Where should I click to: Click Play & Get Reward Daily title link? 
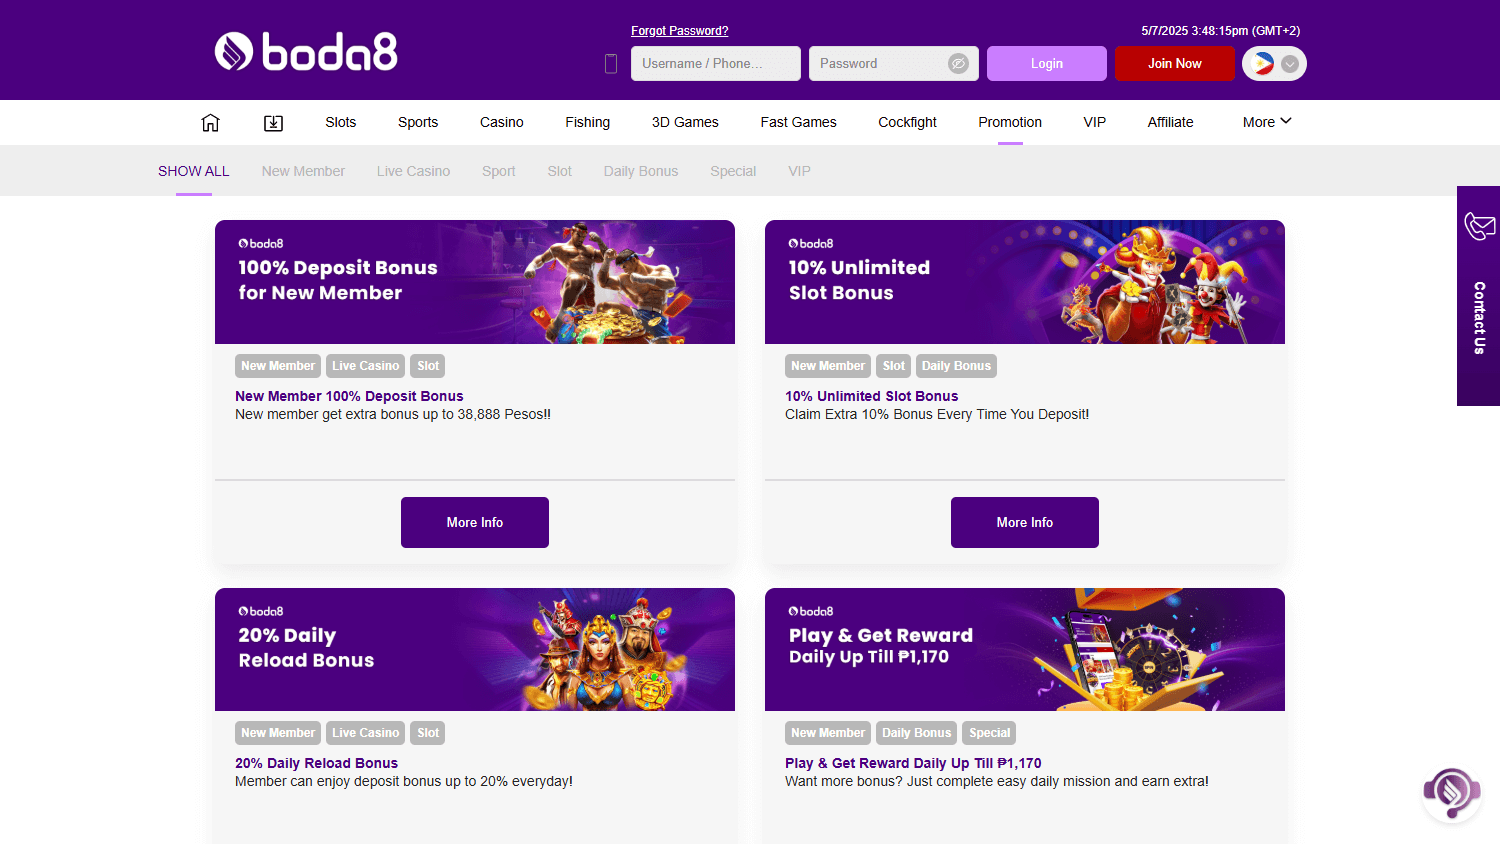pos(913,763)
